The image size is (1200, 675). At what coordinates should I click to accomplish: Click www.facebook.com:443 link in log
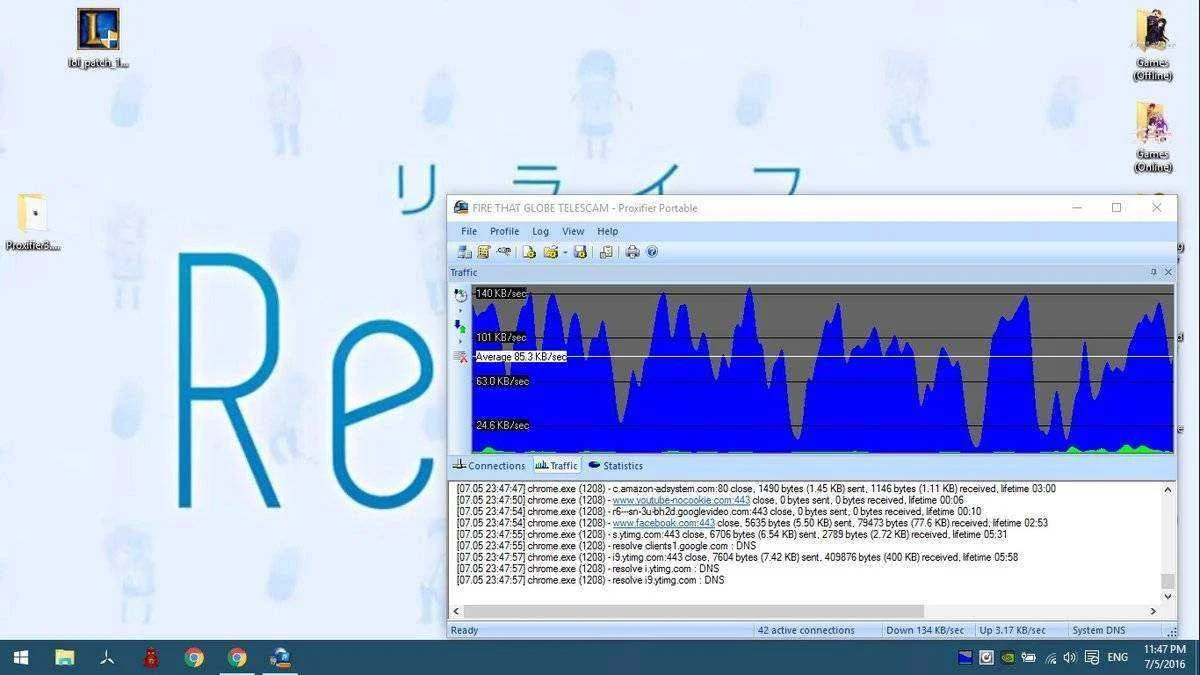tap(663, 523)
